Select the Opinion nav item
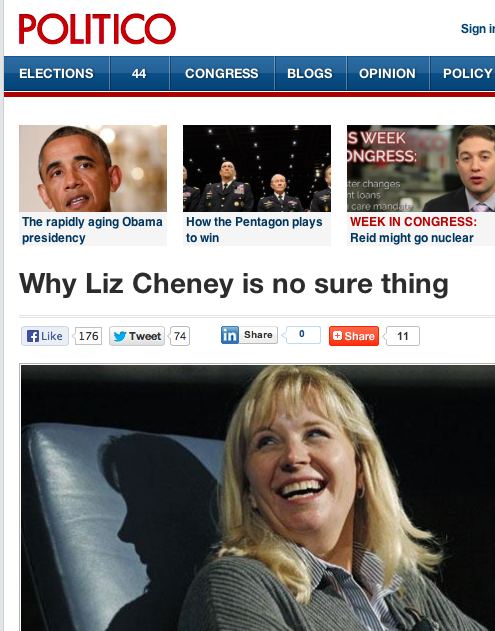495x631 pixels. [388, 74]
